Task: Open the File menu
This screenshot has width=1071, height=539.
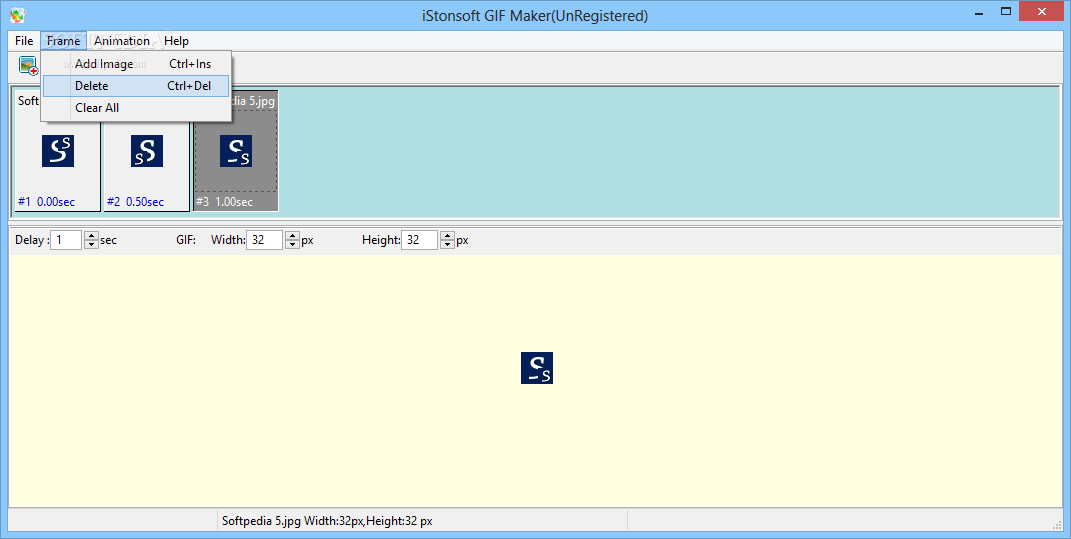Action: (x=24, y=41)
